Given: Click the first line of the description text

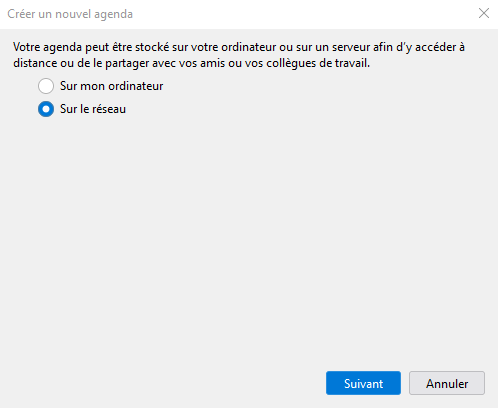Looking at the screenshot, I should pos(239,47).
